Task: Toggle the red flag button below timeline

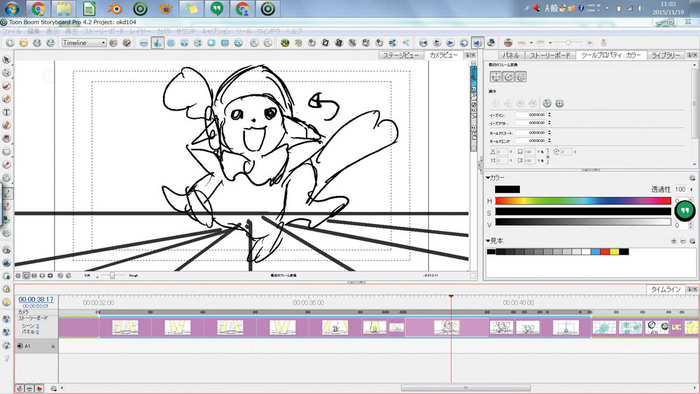Action: tap(39, 389)
